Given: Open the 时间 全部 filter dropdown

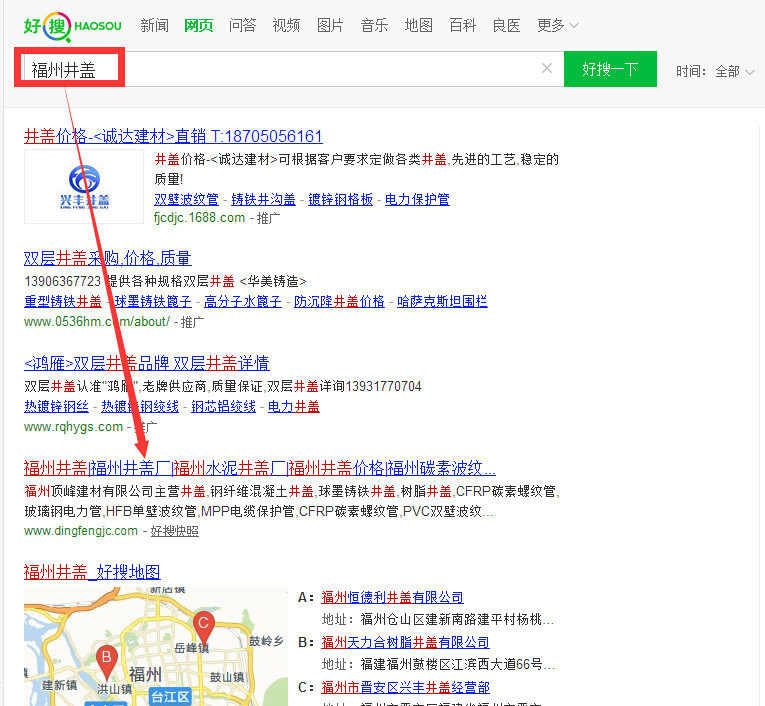Looking at the screenshot, I should point(735,72).
